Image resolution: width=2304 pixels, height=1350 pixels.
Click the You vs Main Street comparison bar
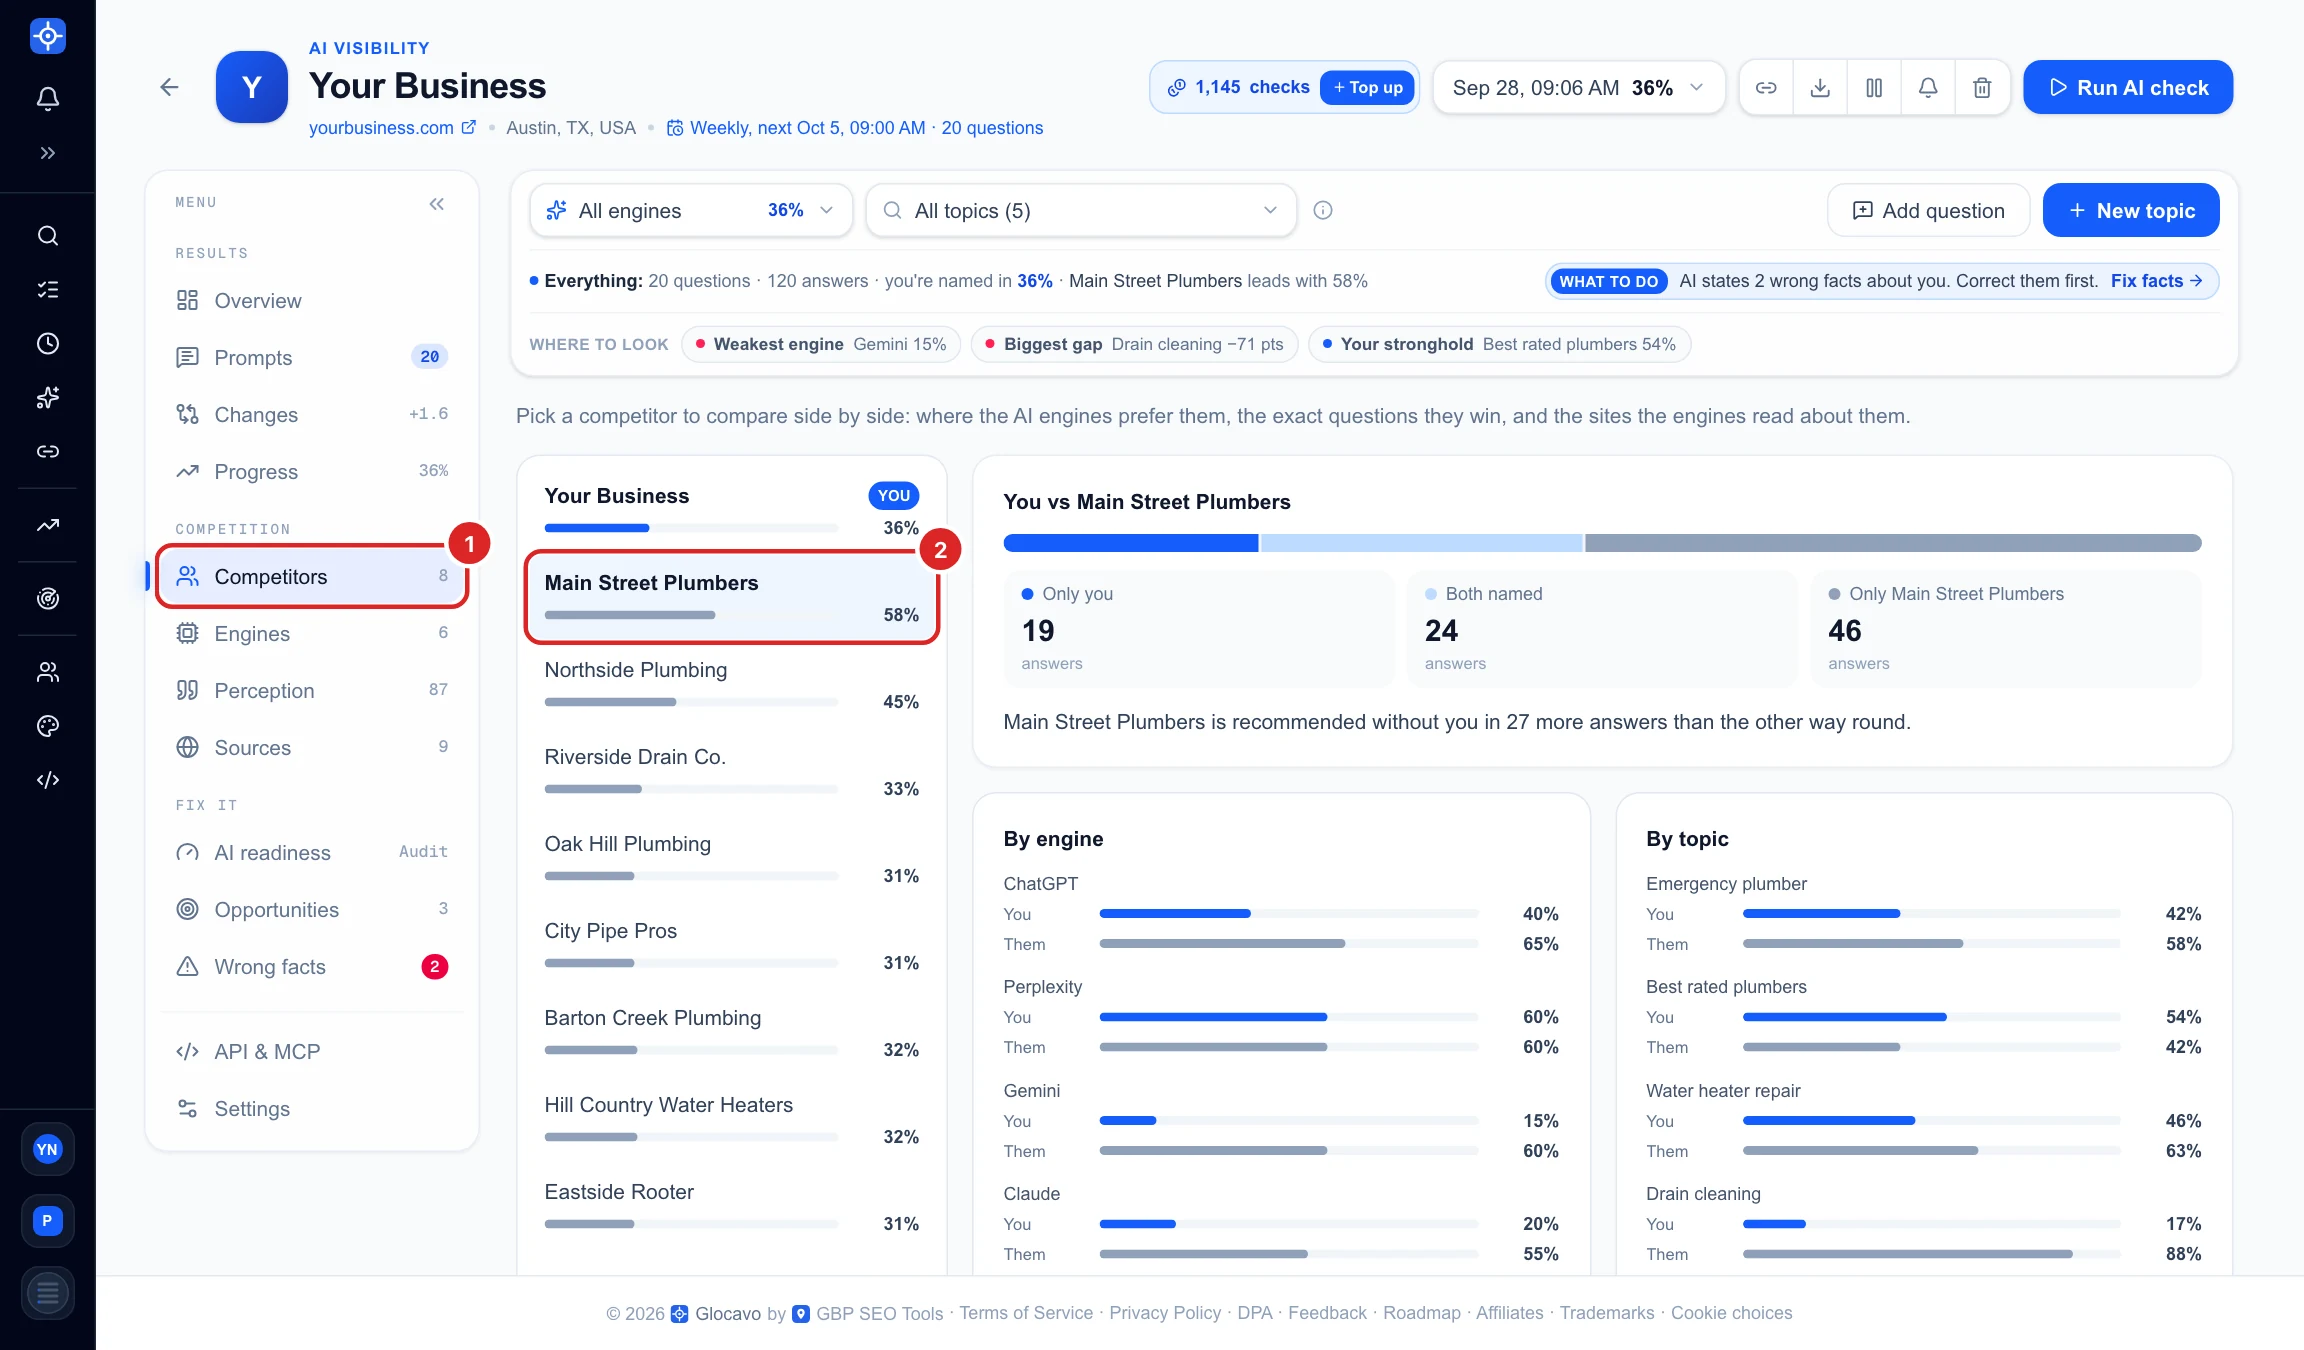pyautogui.click(x=1602, y=543)
